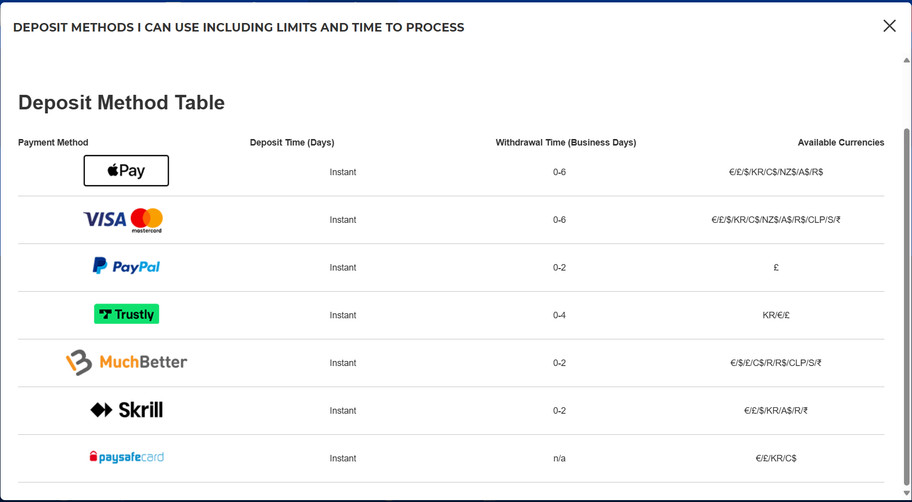
Task: Click Withdrawal Time (Business Days) header
Action: click(x=566, y=143)
